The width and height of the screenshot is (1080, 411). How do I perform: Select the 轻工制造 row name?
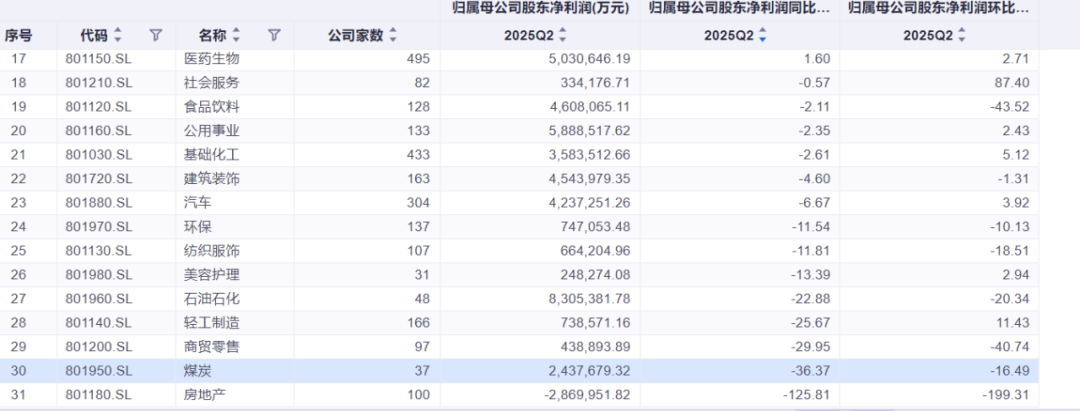[x=212, y=323]
